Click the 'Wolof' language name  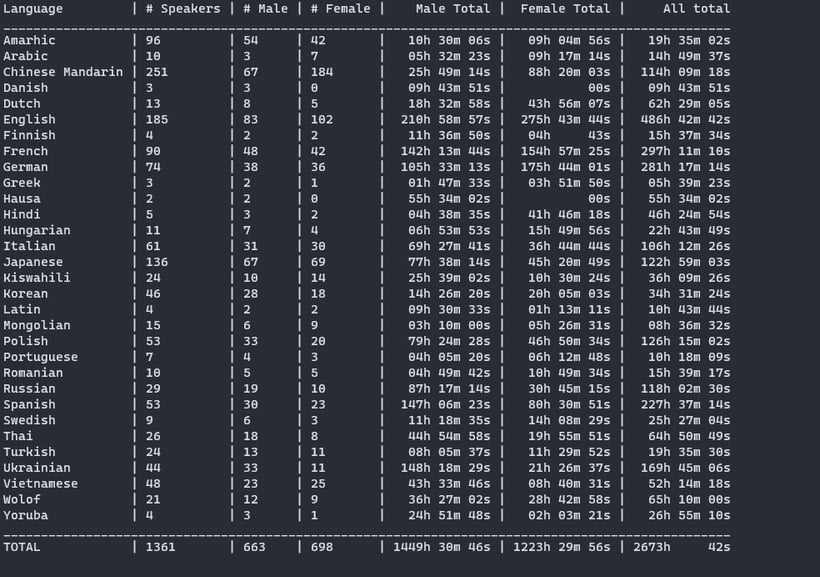(x=22, y=500)
